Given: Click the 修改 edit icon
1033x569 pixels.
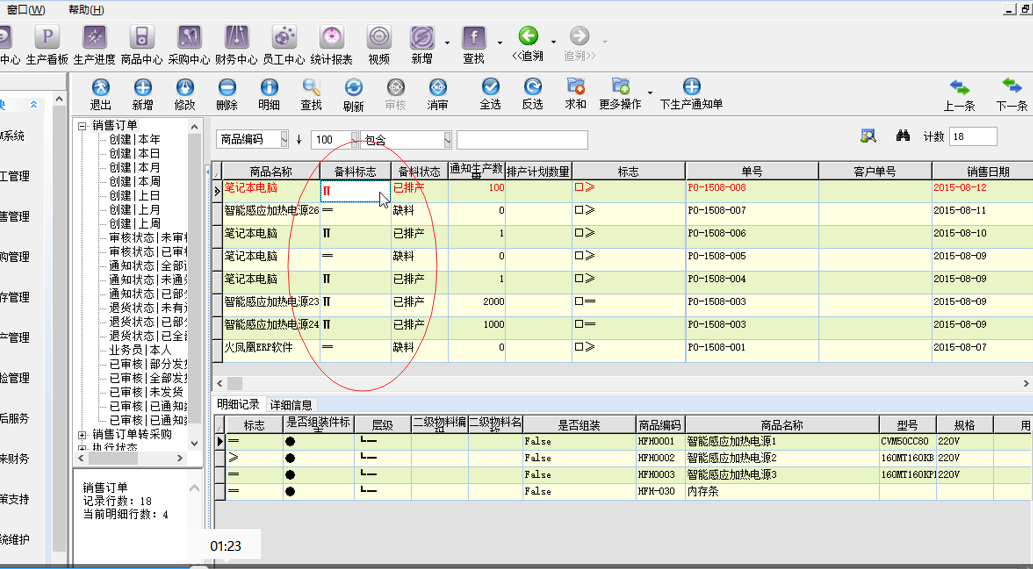Looking at the screenshot, I should pyautogui.click(x=184, y=88).
